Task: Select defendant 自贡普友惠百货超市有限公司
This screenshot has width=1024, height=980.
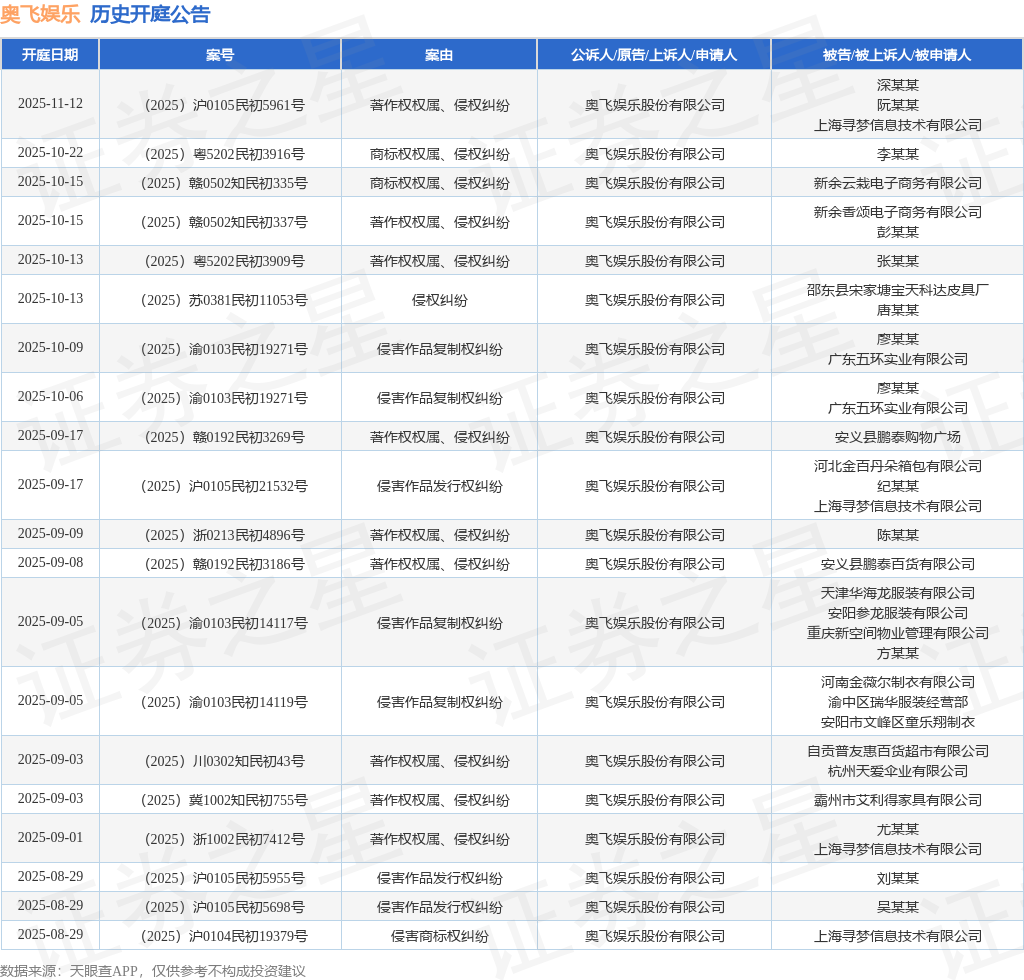Action: (897, 751)
